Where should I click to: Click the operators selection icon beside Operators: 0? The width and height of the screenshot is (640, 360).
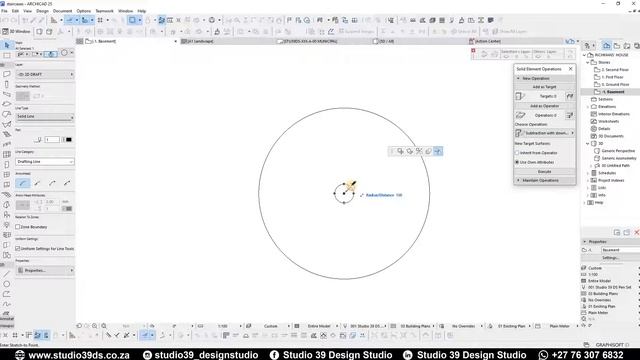click(x=570, y=116)
